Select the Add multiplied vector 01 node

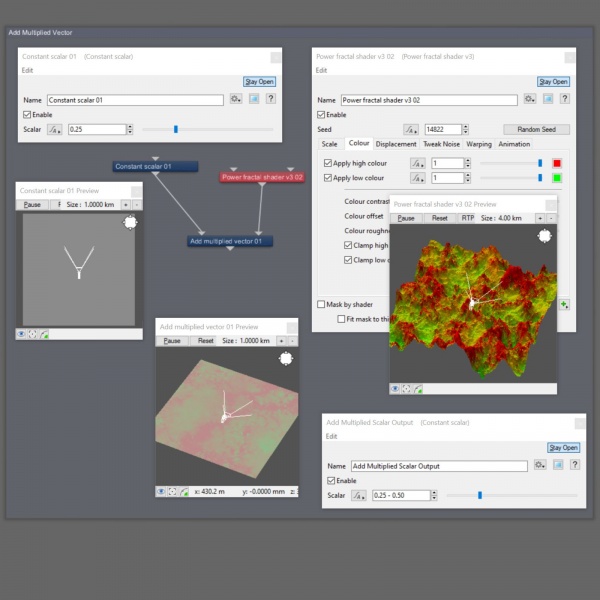(230, 241)
